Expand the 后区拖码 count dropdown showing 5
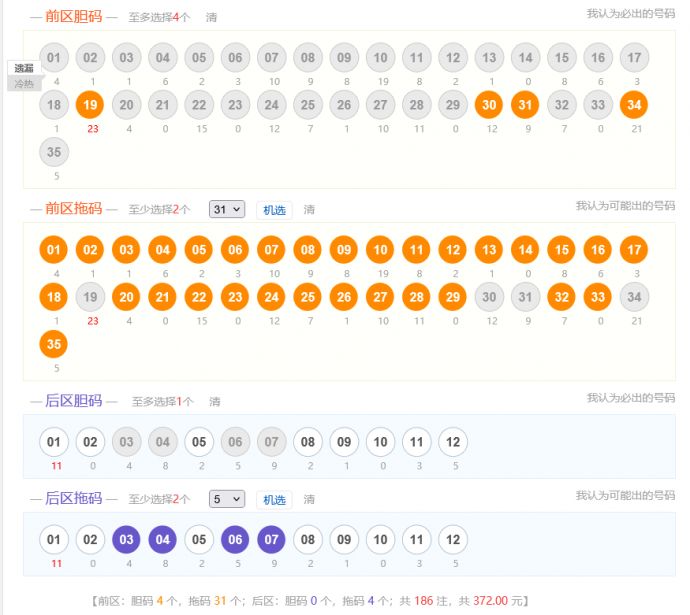Viewport: 690px width, 615px height. coord(227,499)
